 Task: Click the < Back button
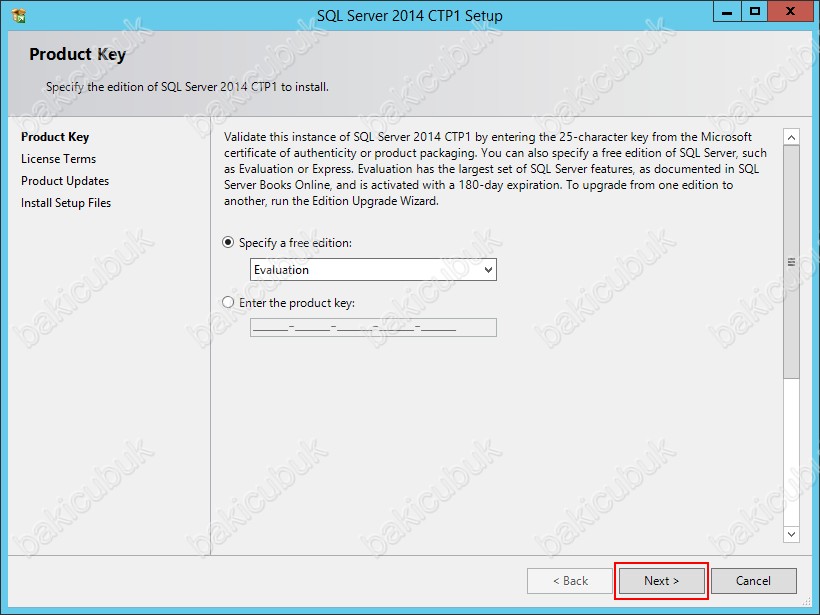coord(570,581)
